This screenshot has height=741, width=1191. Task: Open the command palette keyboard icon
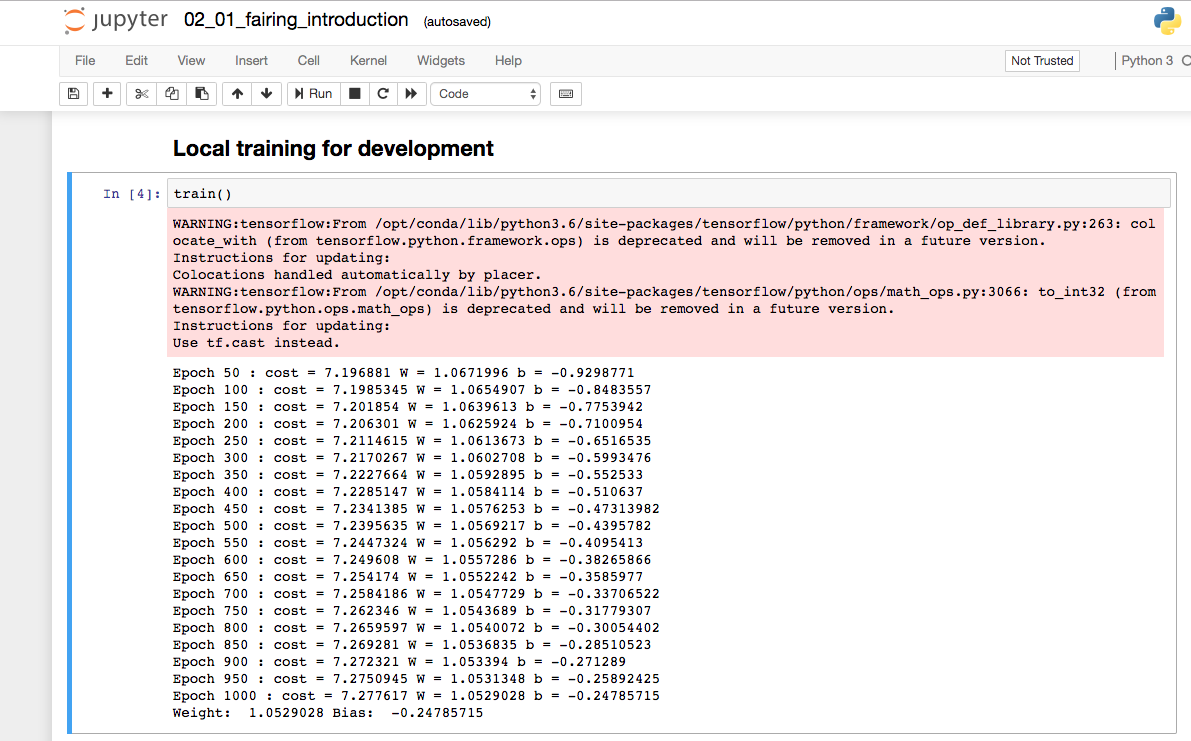(x=566, y=94)
